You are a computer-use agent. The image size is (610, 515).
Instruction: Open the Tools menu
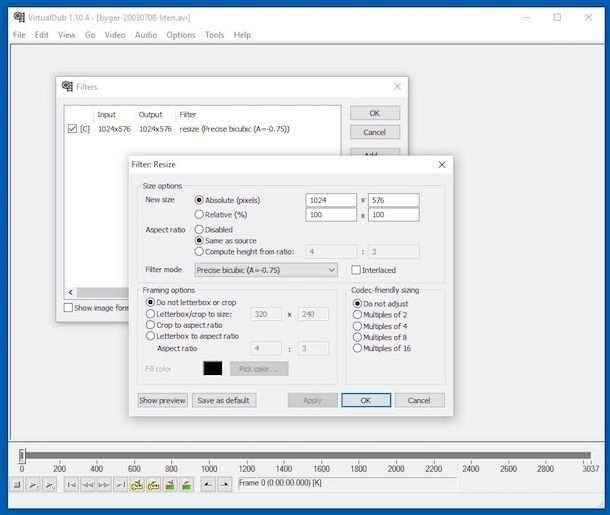tap(214, 35)
